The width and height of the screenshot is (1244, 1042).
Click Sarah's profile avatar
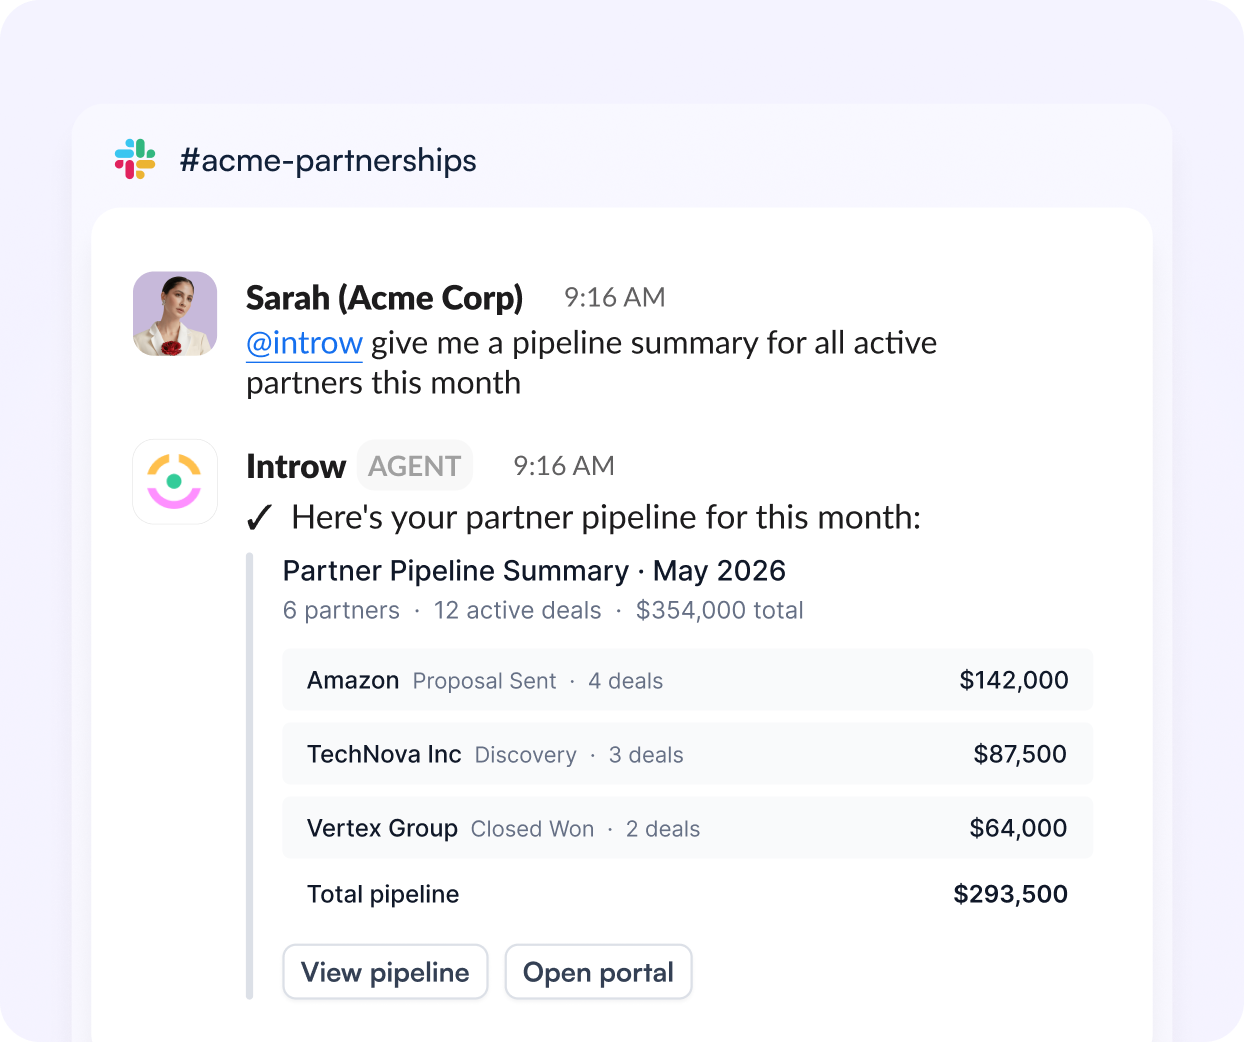pos(175,314)
